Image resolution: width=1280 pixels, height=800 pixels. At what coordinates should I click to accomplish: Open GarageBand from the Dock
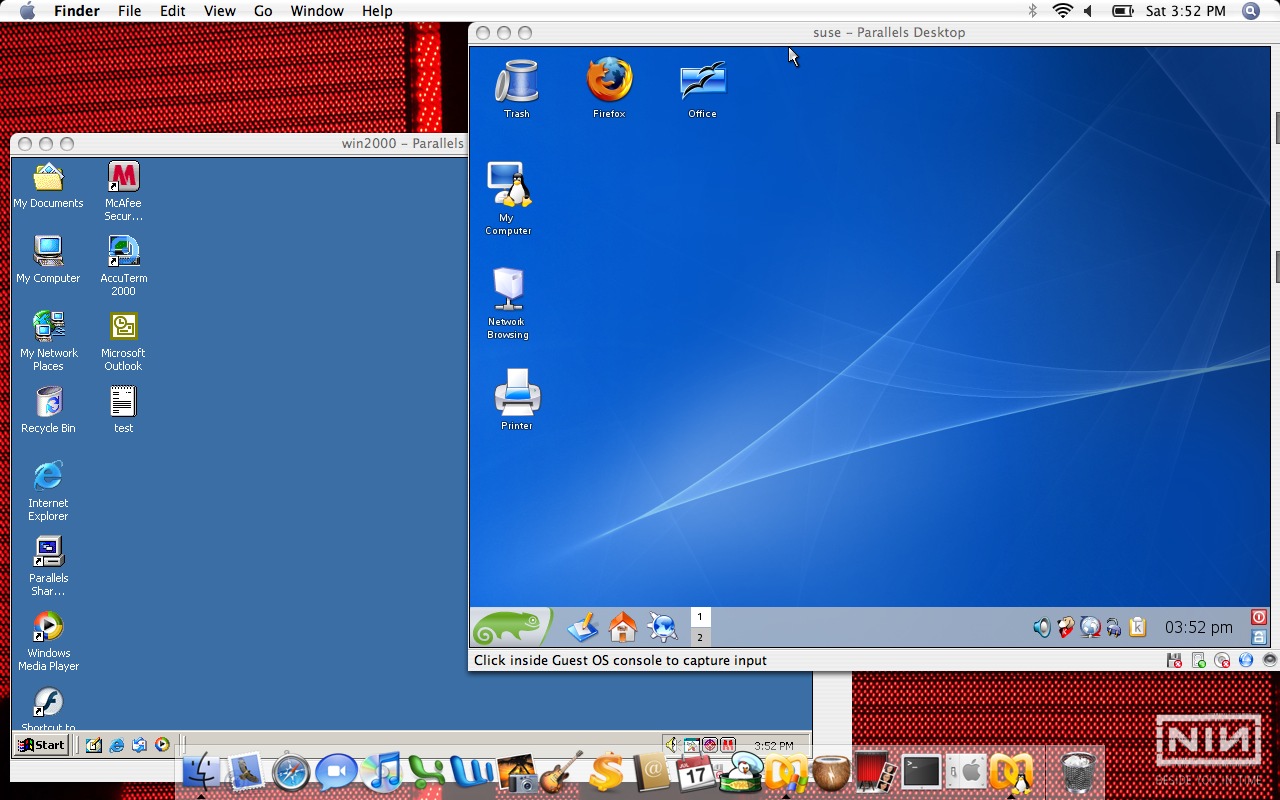pyautogui.click(x=561, y=773)
